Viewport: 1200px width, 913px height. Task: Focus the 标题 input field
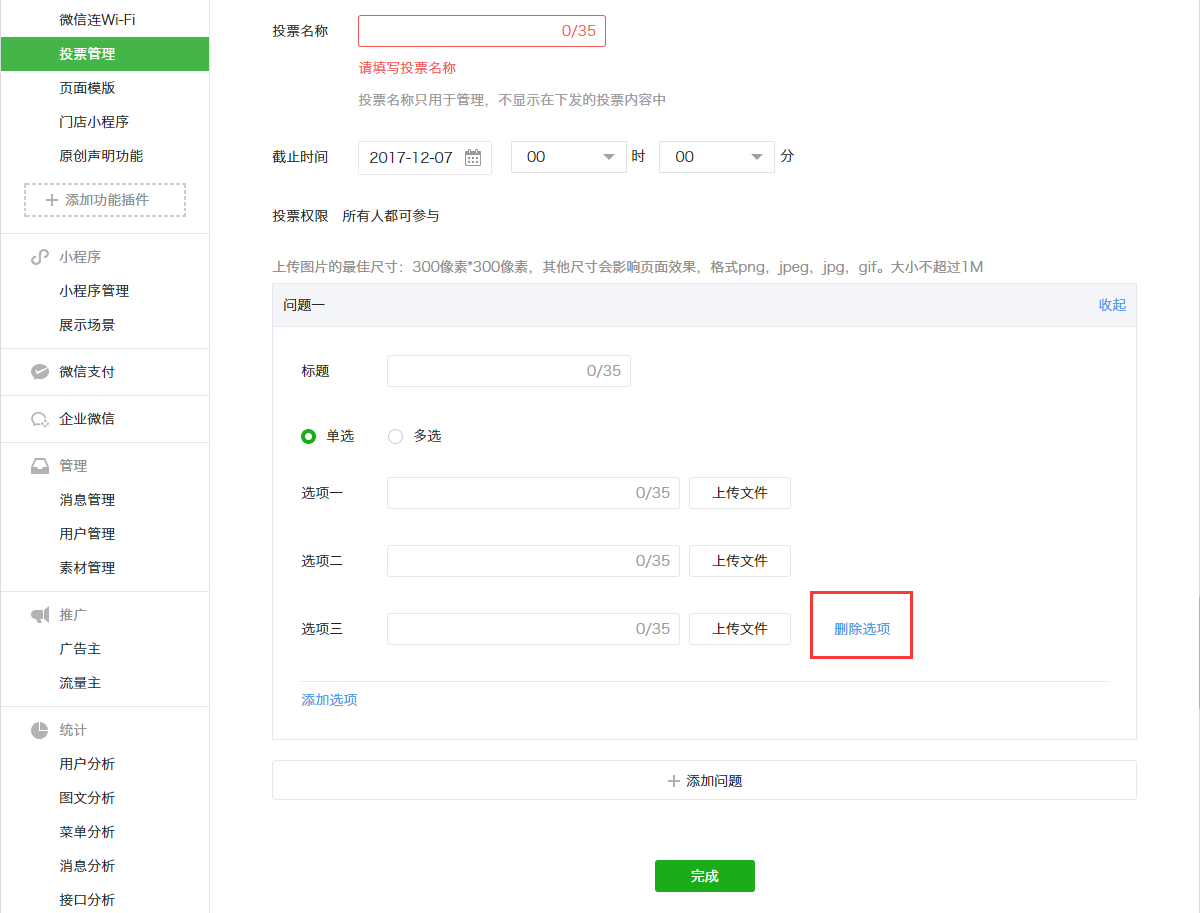509,371
